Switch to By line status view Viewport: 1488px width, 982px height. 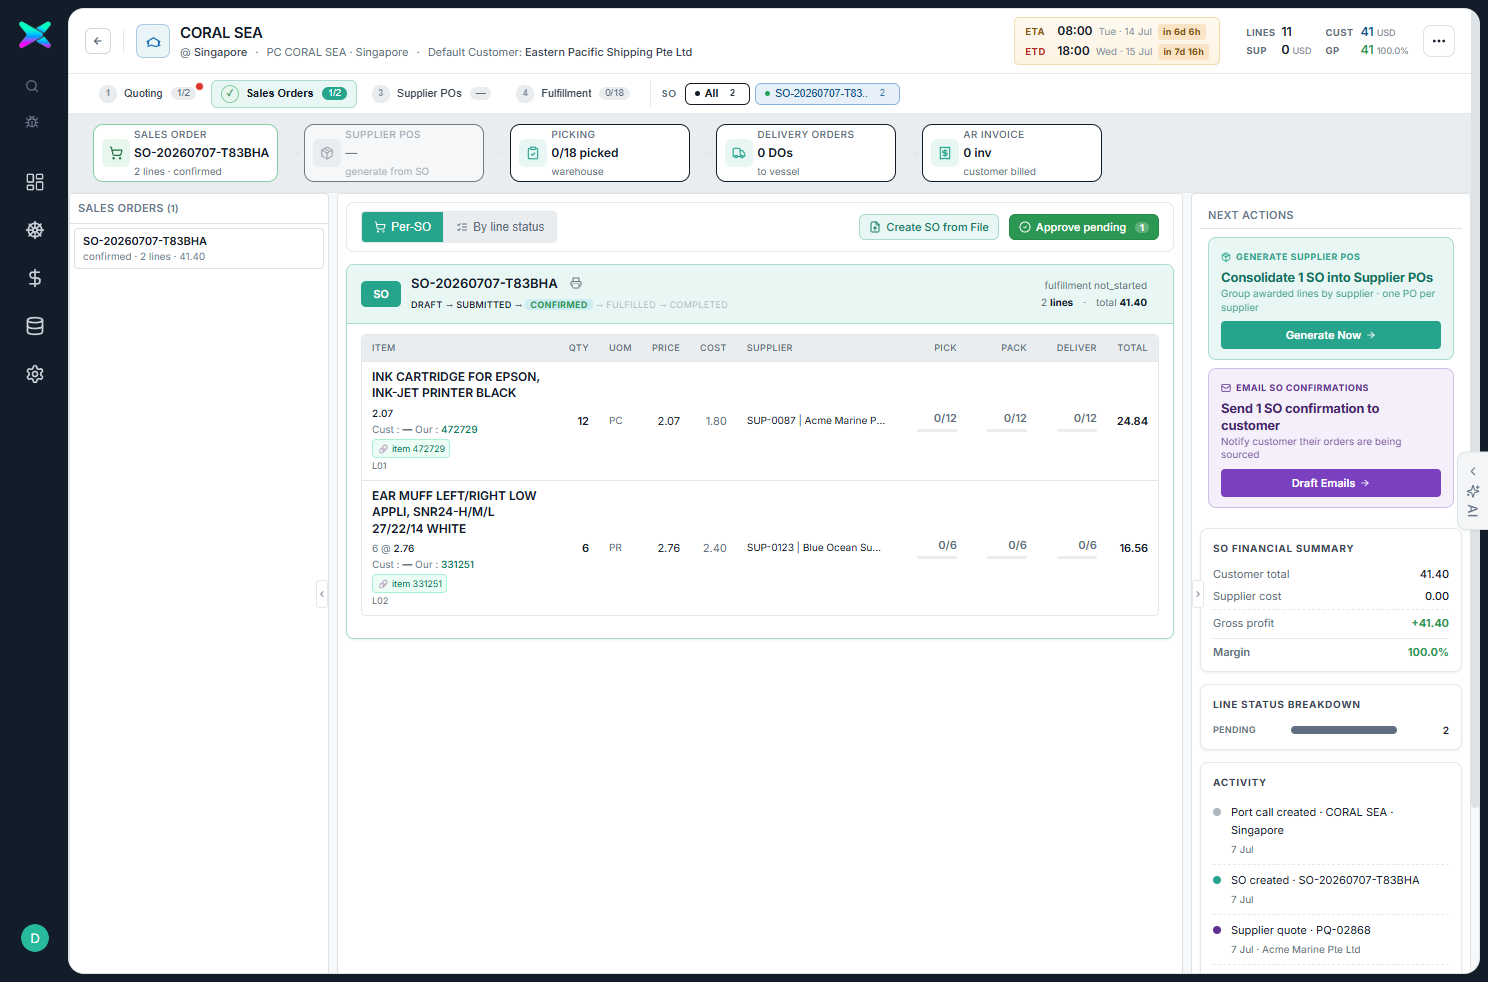[500, 227]
